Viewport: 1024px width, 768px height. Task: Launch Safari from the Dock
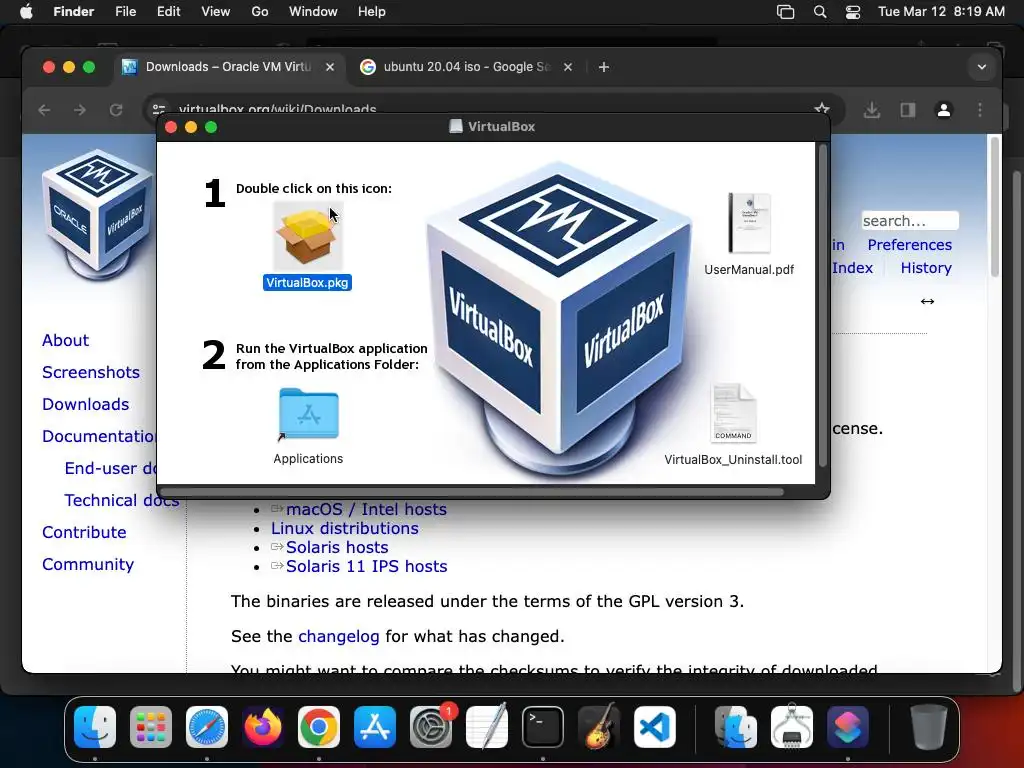point(207,727)
